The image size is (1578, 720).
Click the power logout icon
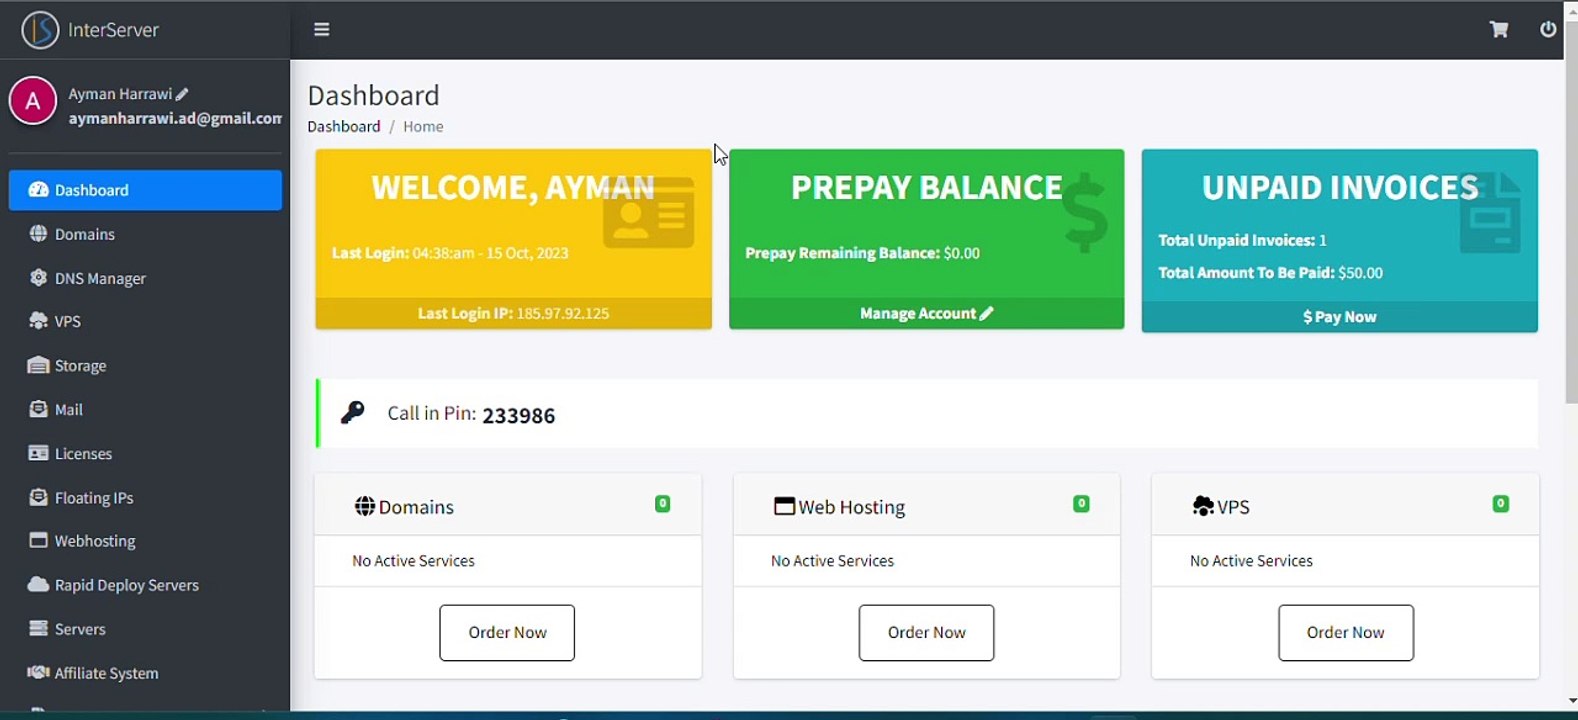point(1548,29)
